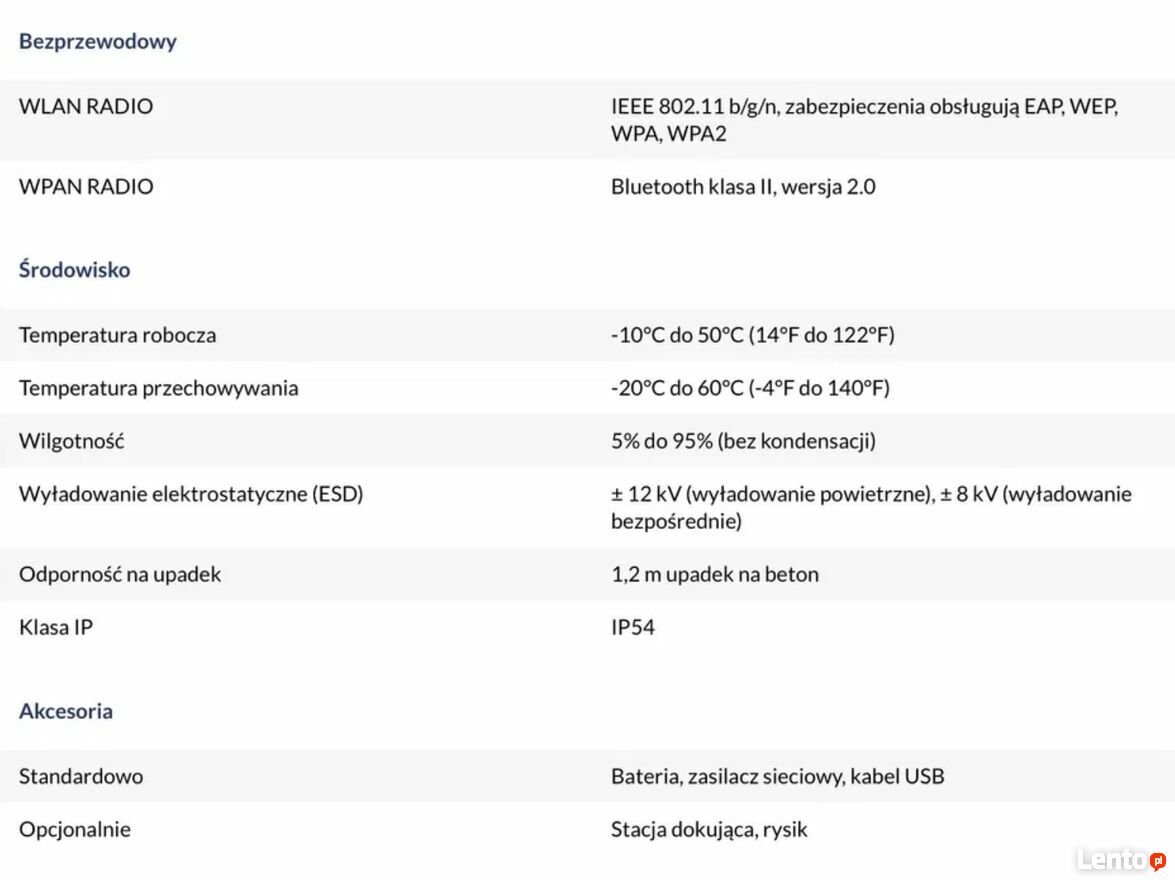Screen dimensions: 1175x880
Task: Click the -20°C do 60°C value
Action: [x=750, y=388]
